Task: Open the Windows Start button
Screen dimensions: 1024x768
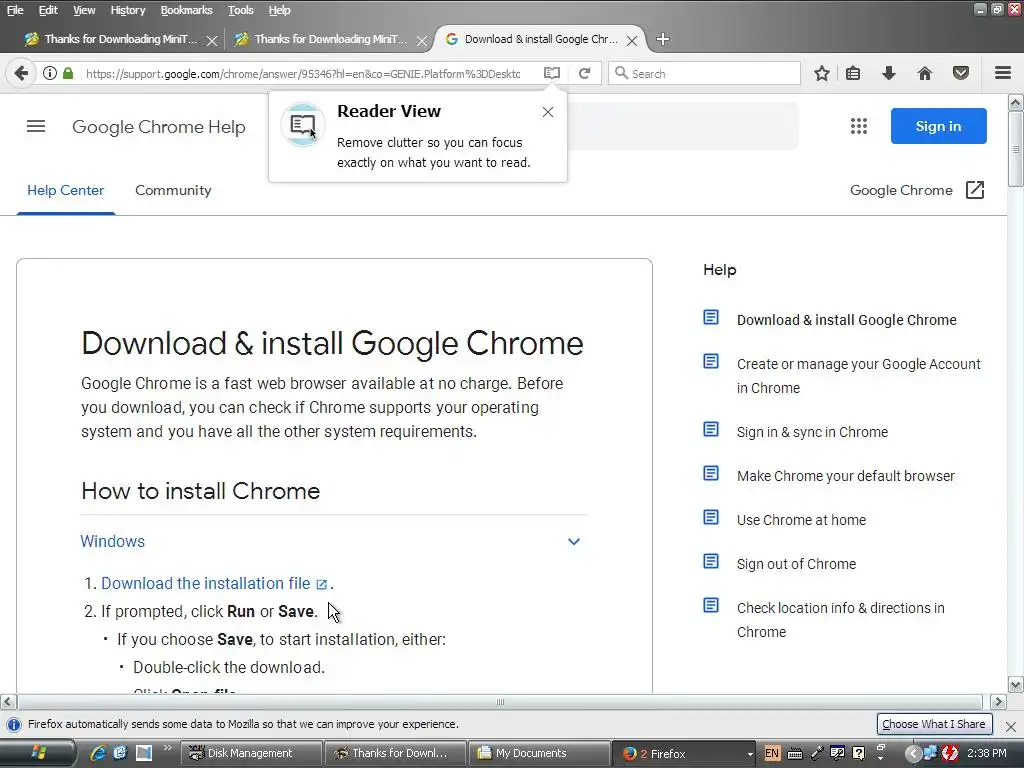Action: [38, 753]
